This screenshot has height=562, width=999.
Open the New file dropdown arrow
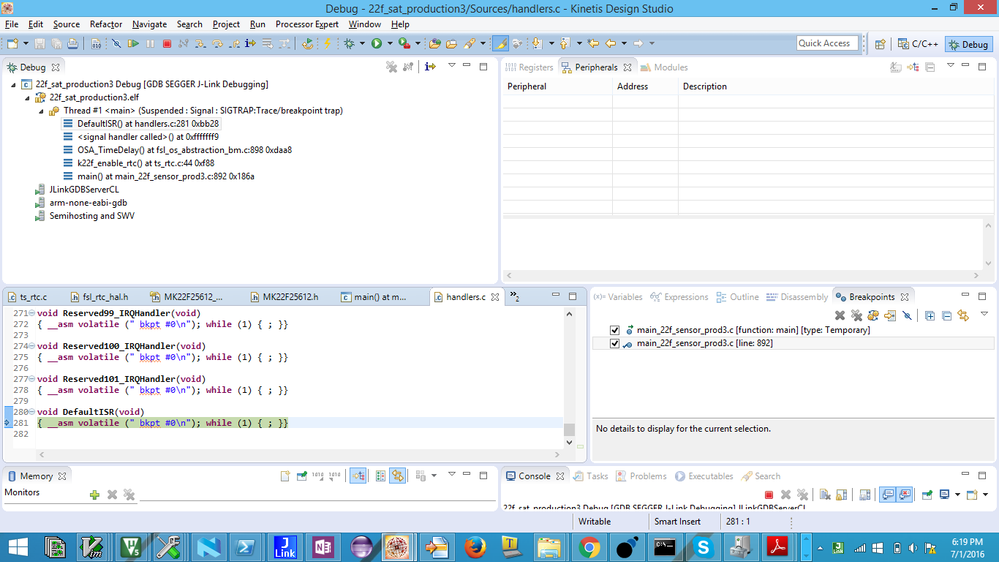[25, 43]
